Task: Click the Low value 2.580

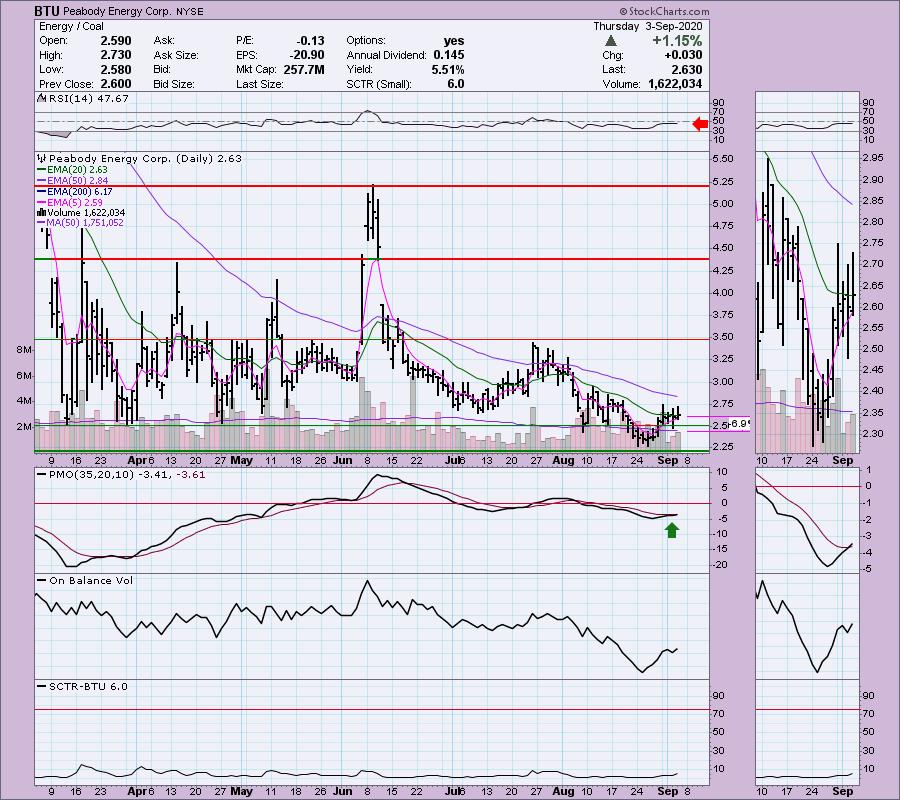Action: pyautogui.click(x=116, y=69)
